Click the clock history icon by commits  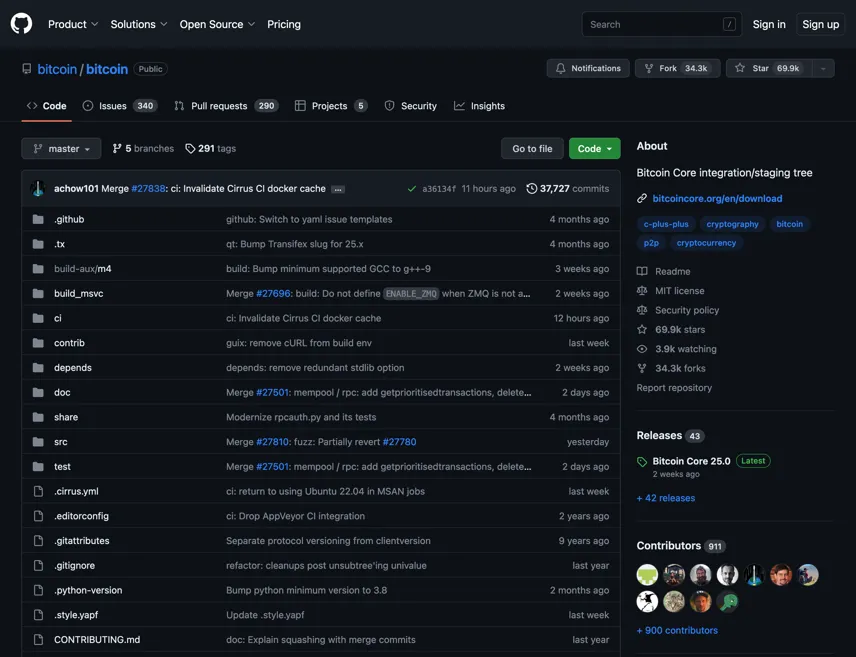click(531, 188)
